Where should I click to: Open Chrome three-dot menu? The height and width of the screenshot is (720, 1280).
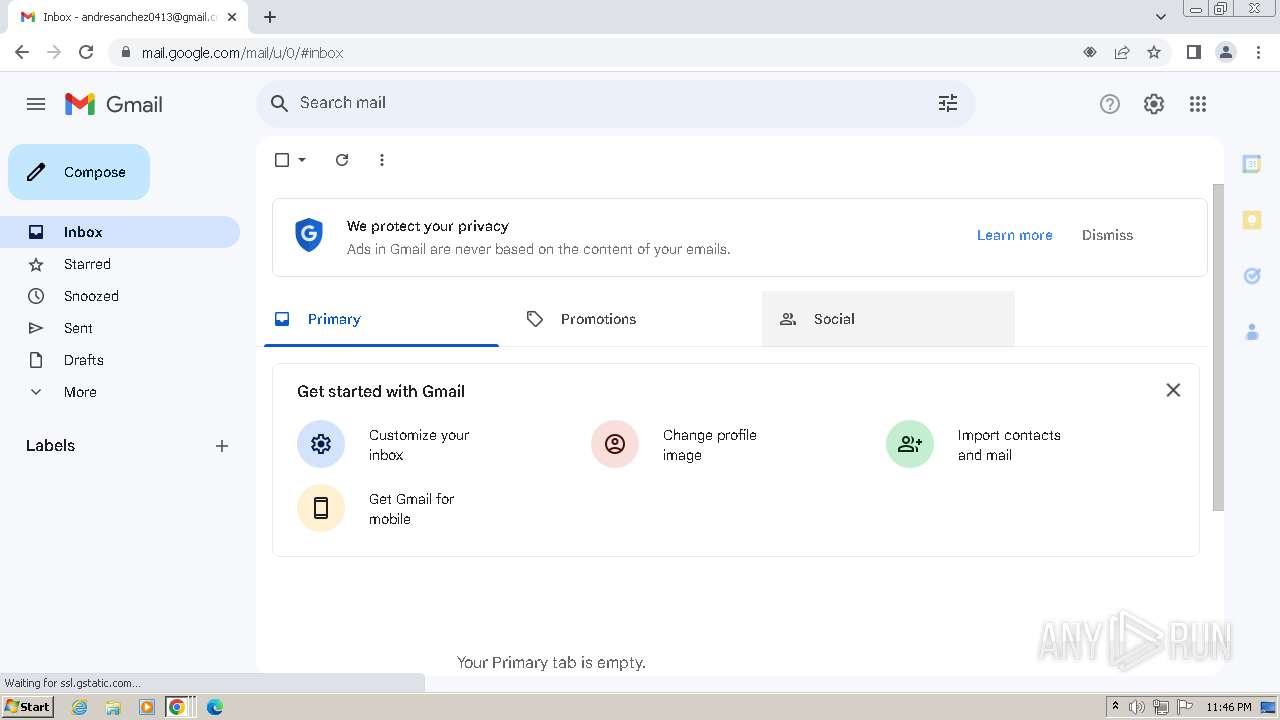pos(1259,52)
